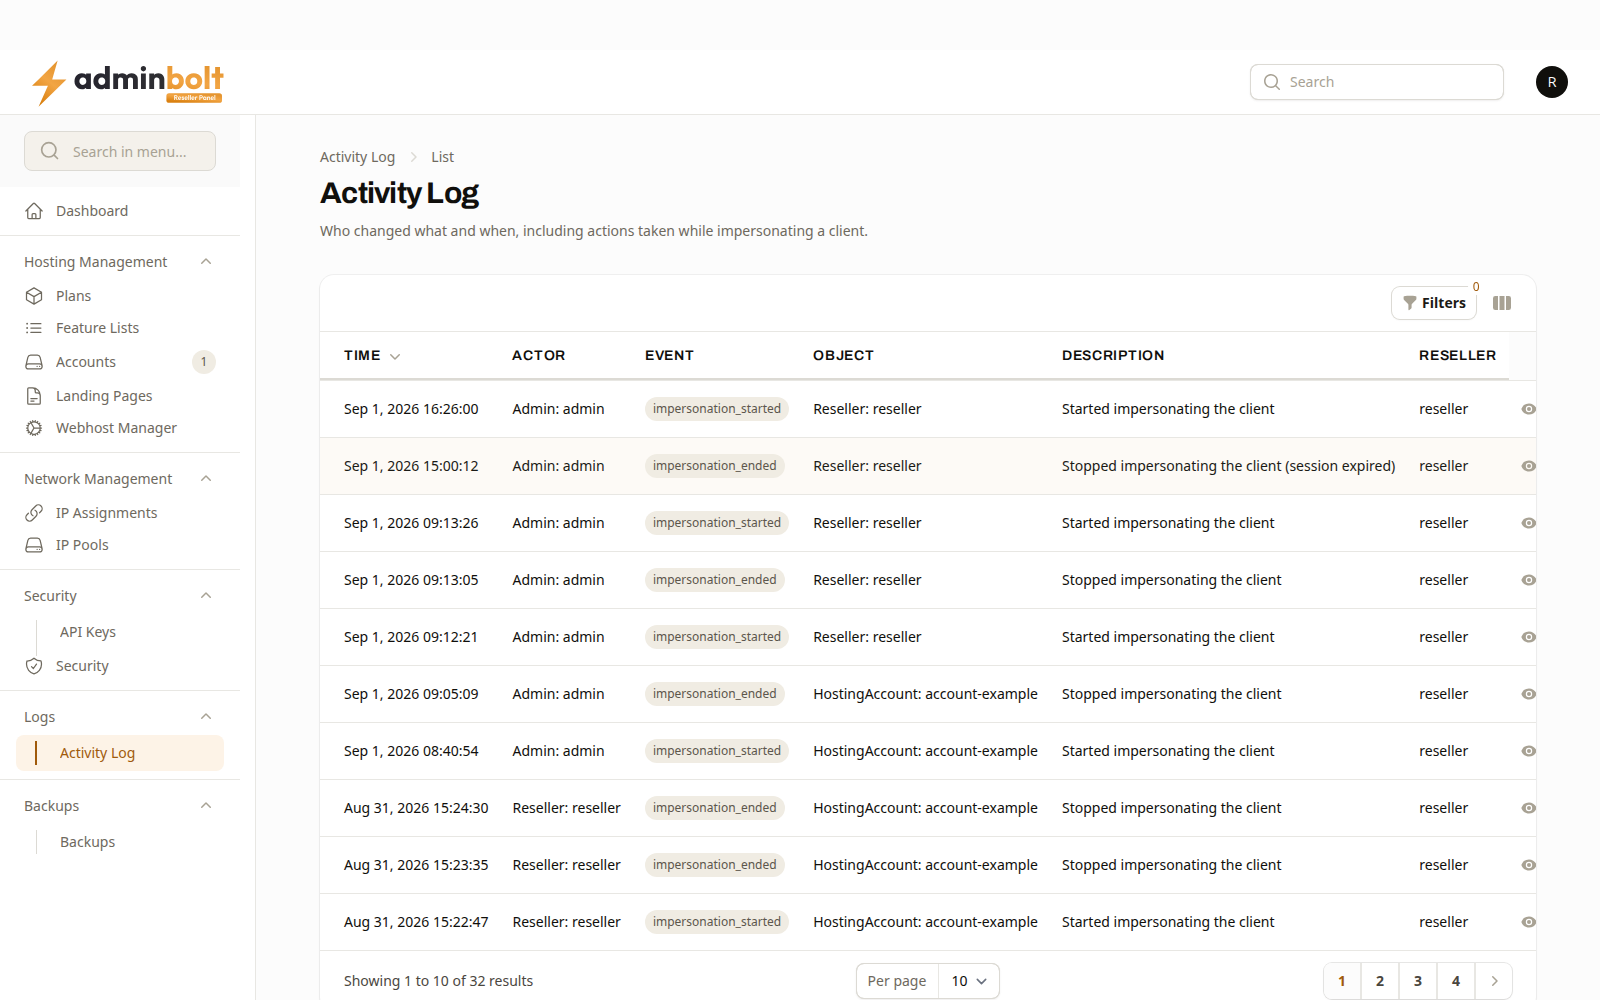Viewport: 1600px width, 1000px height.
Task: Click the Accounts badge showing 1
Action: (204, 362)
